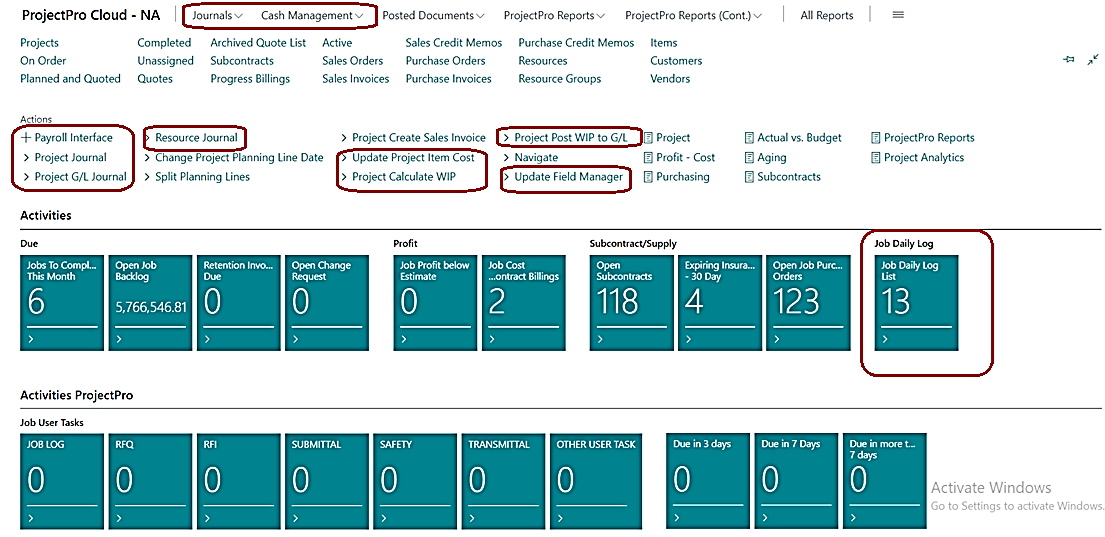Open the SUBMITTAL user task tile
Screen dimensions: 1105x537
(327, 481)
